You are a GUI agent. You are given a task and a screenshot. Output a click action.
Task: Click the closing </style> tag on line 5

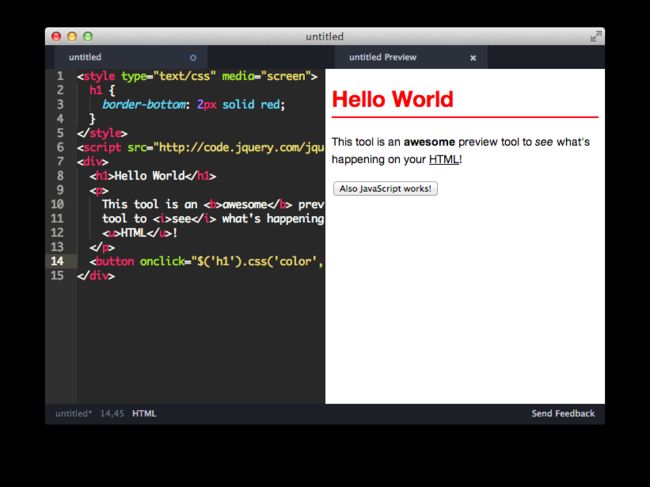[102, 133]
